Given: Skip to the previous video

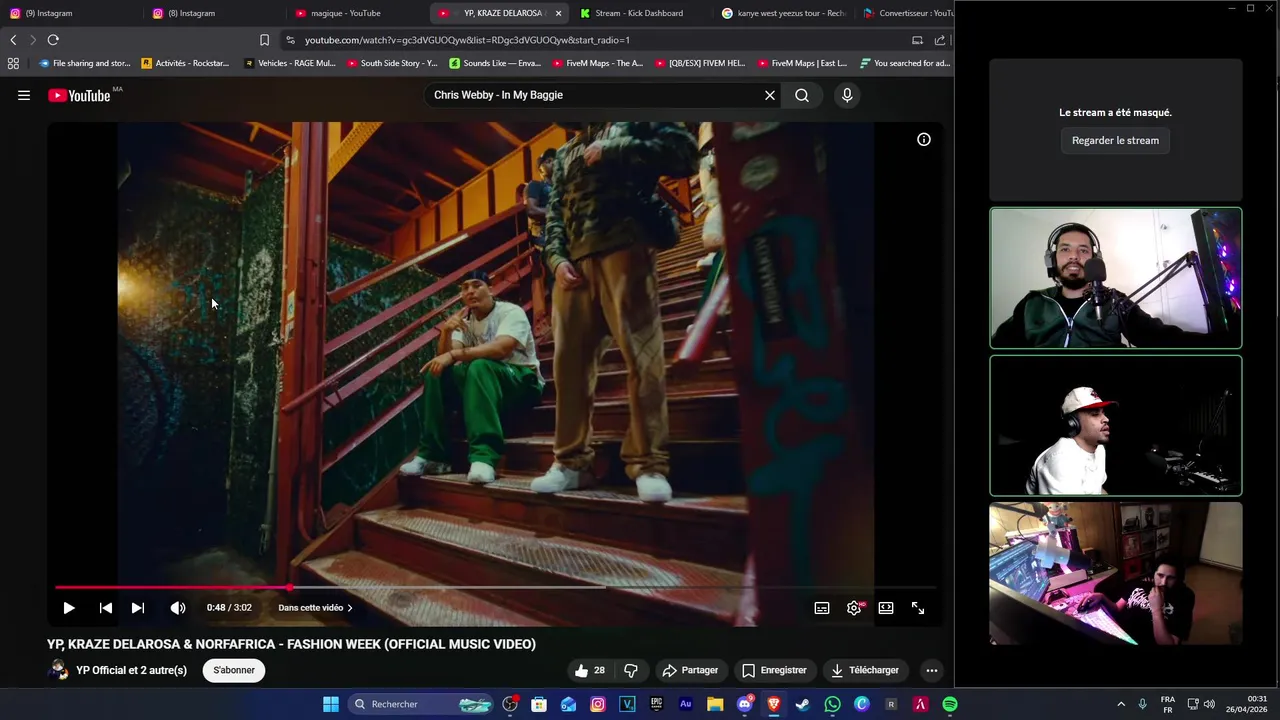Looking at the screenshot, I should point(105,608).
